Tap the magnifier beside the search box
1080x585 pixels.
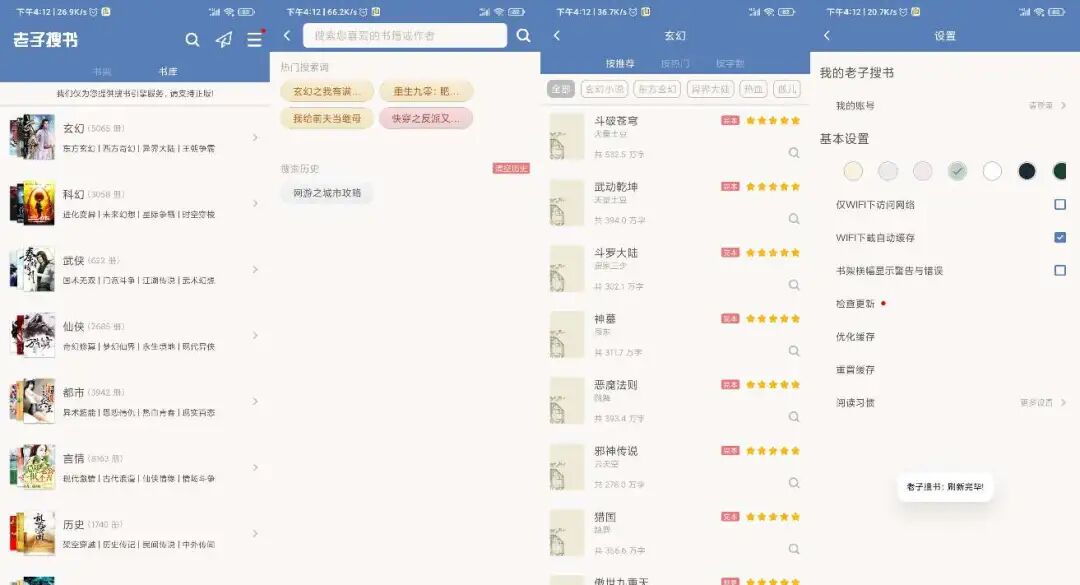coord(523,35)
